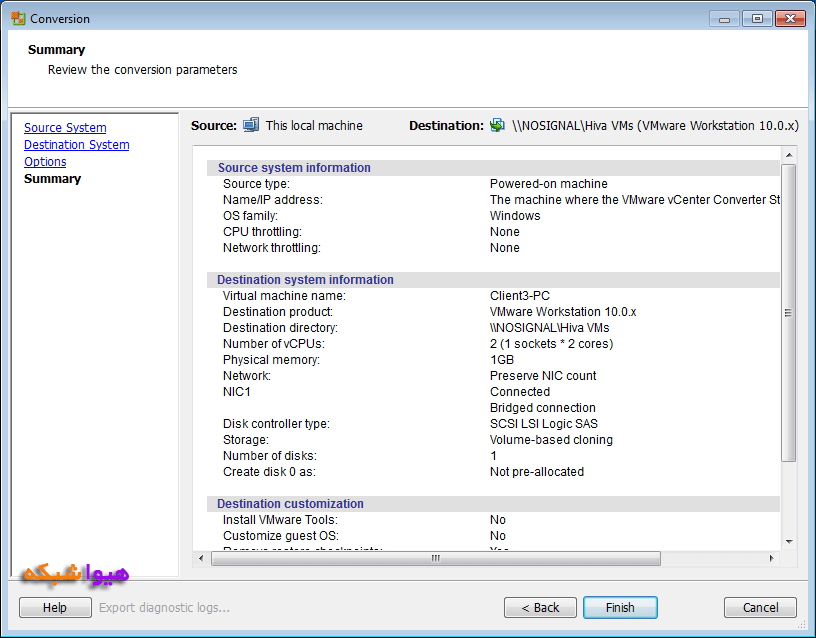Select the 1GB physical memory value

tap(502, 360)
